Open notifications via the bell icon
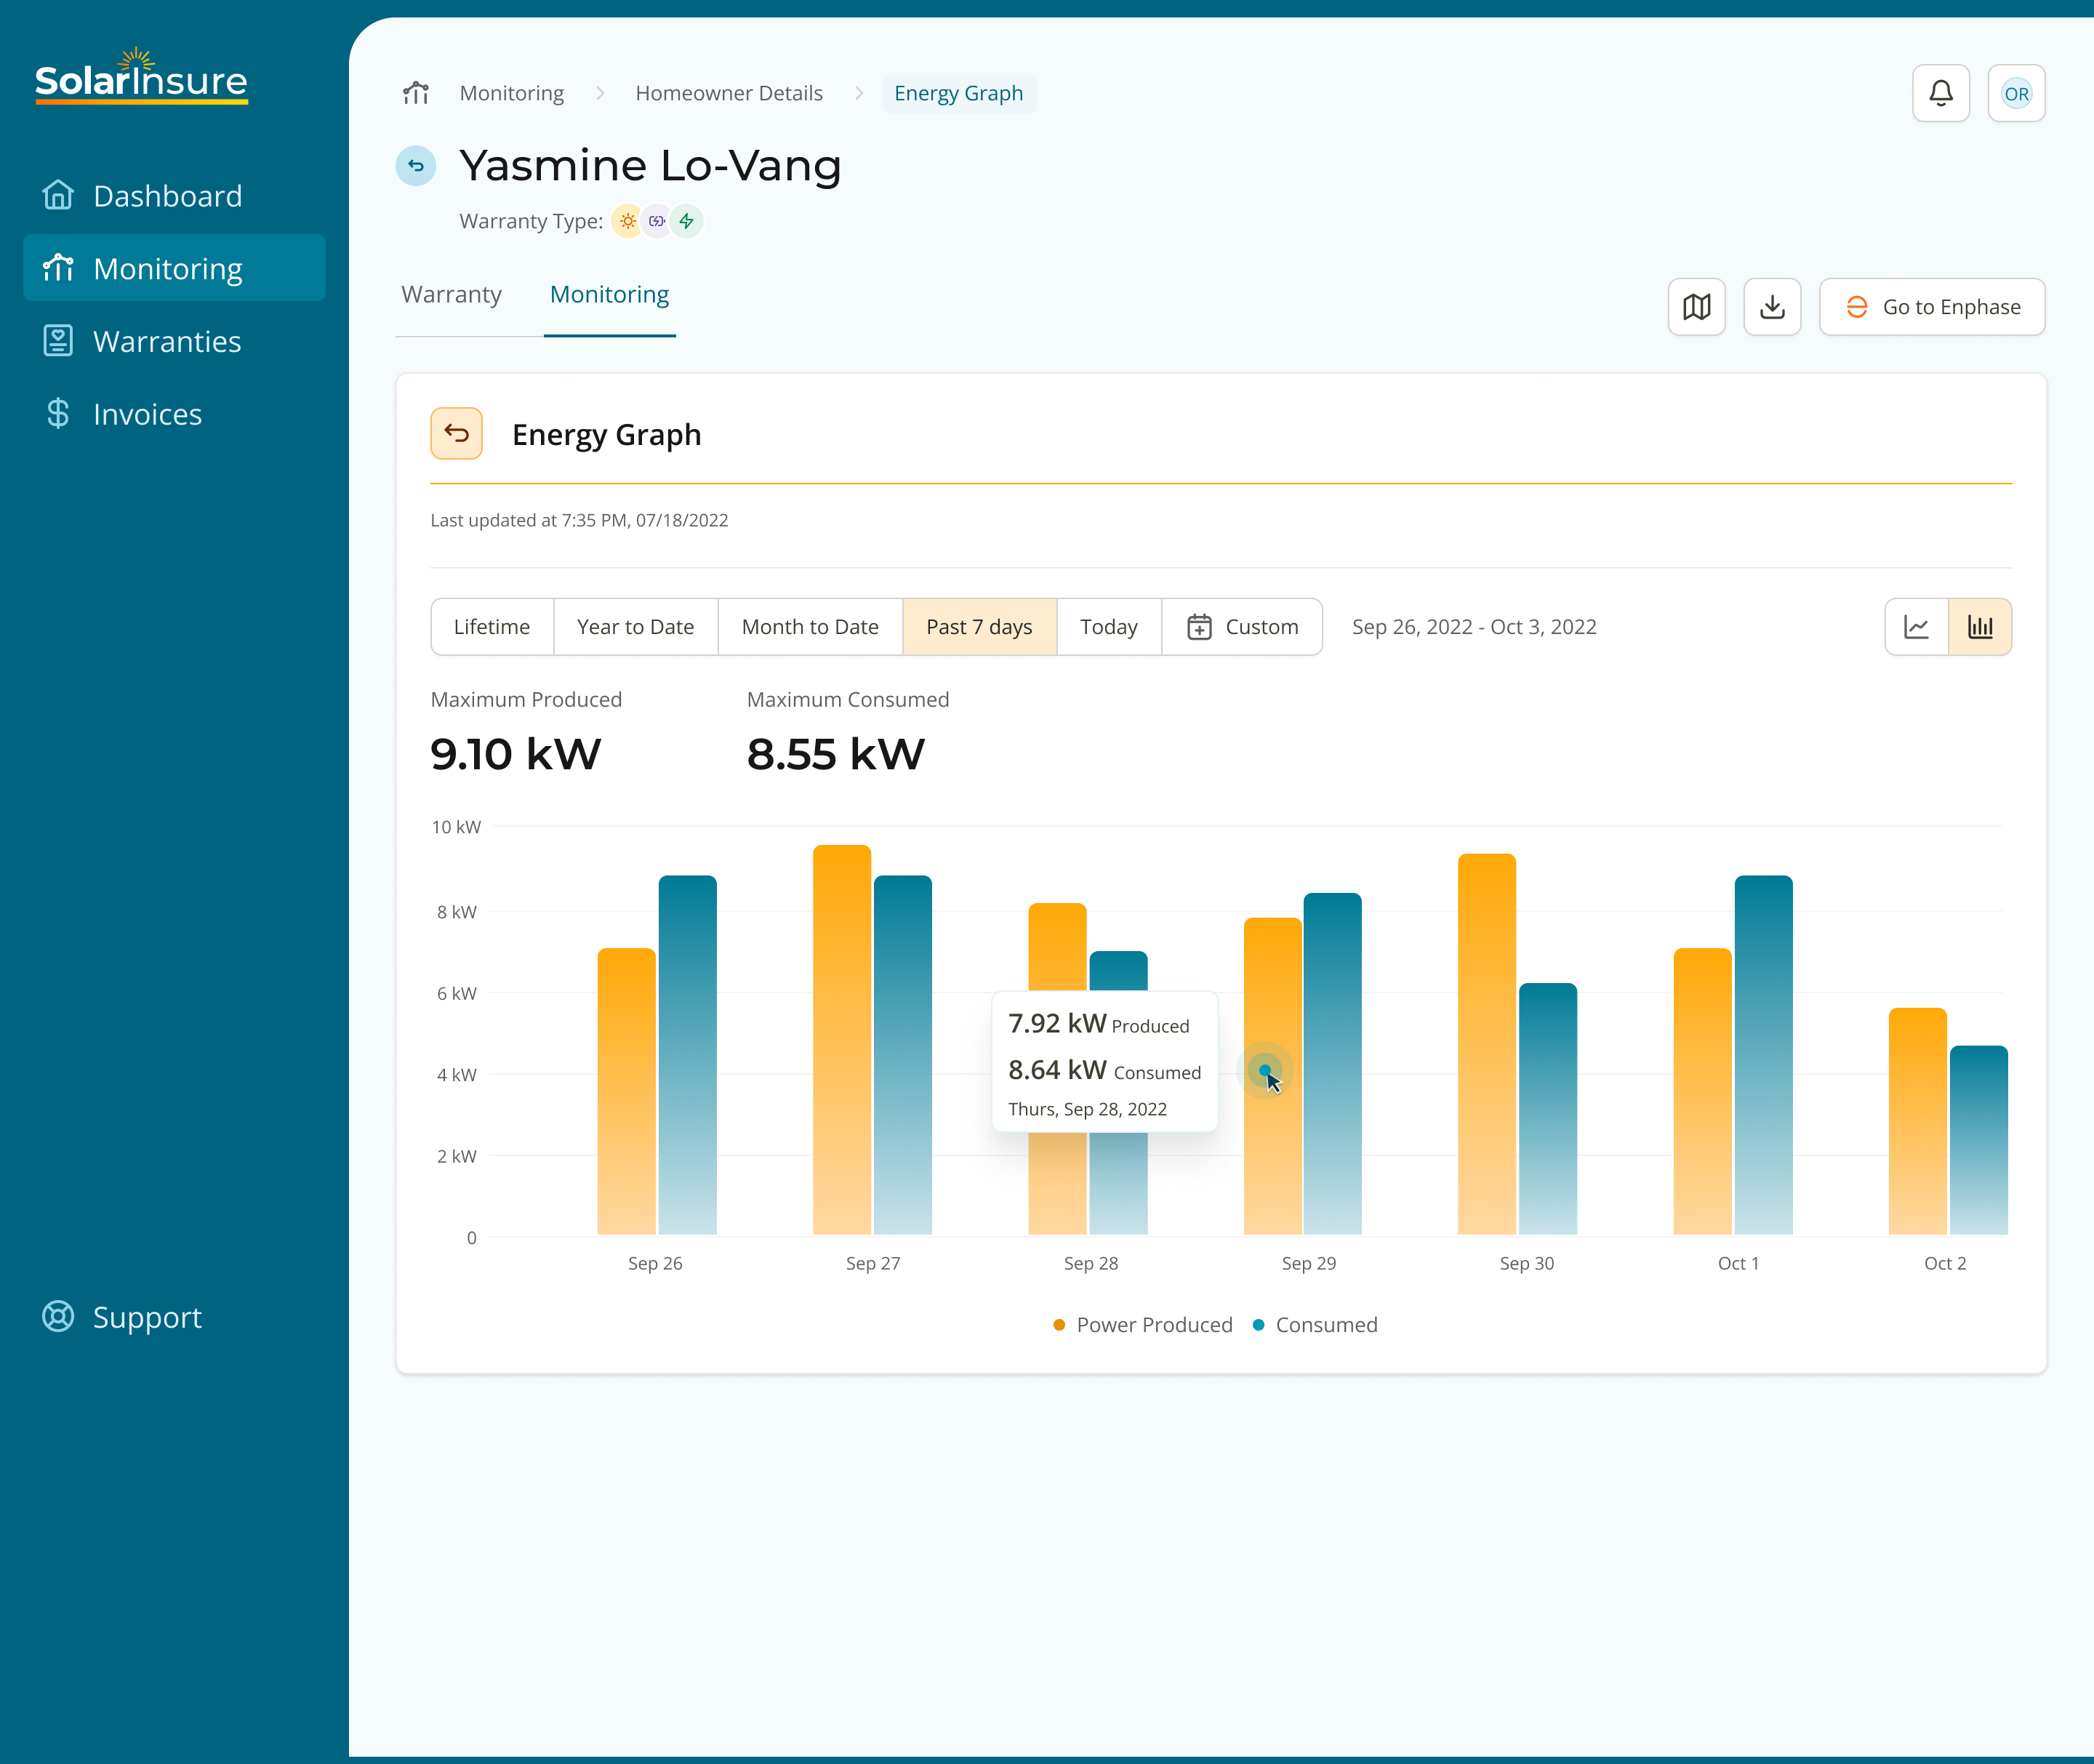Screen dimensions: 2094x1764 1941,93
